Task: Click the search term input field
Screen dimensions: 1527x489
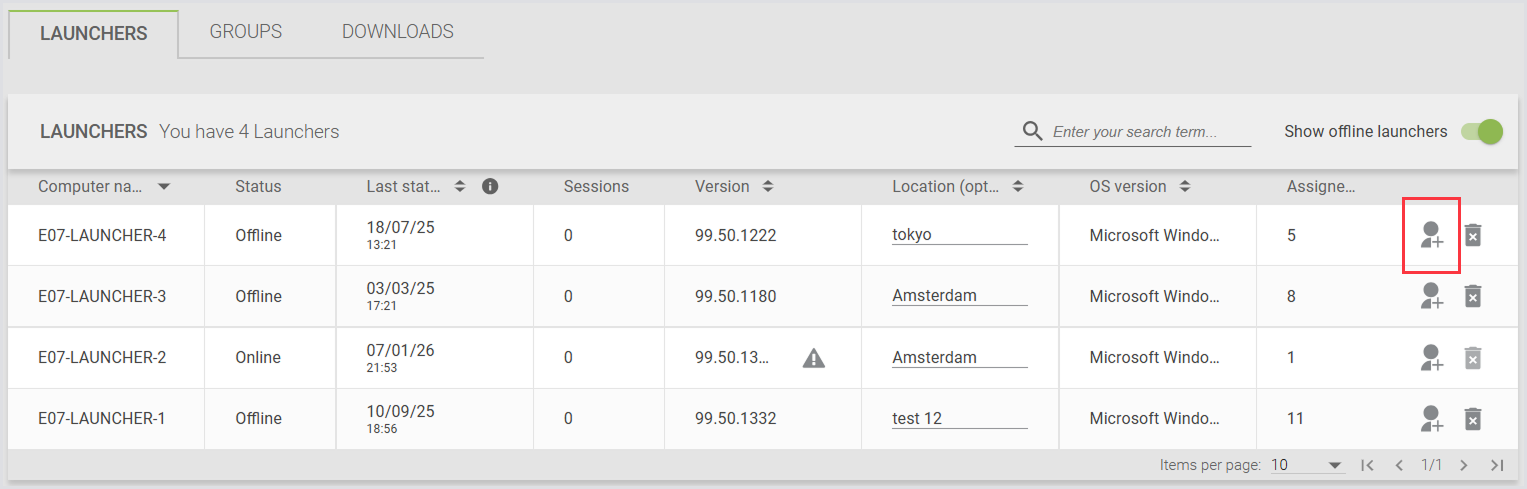Action: 1150,132
